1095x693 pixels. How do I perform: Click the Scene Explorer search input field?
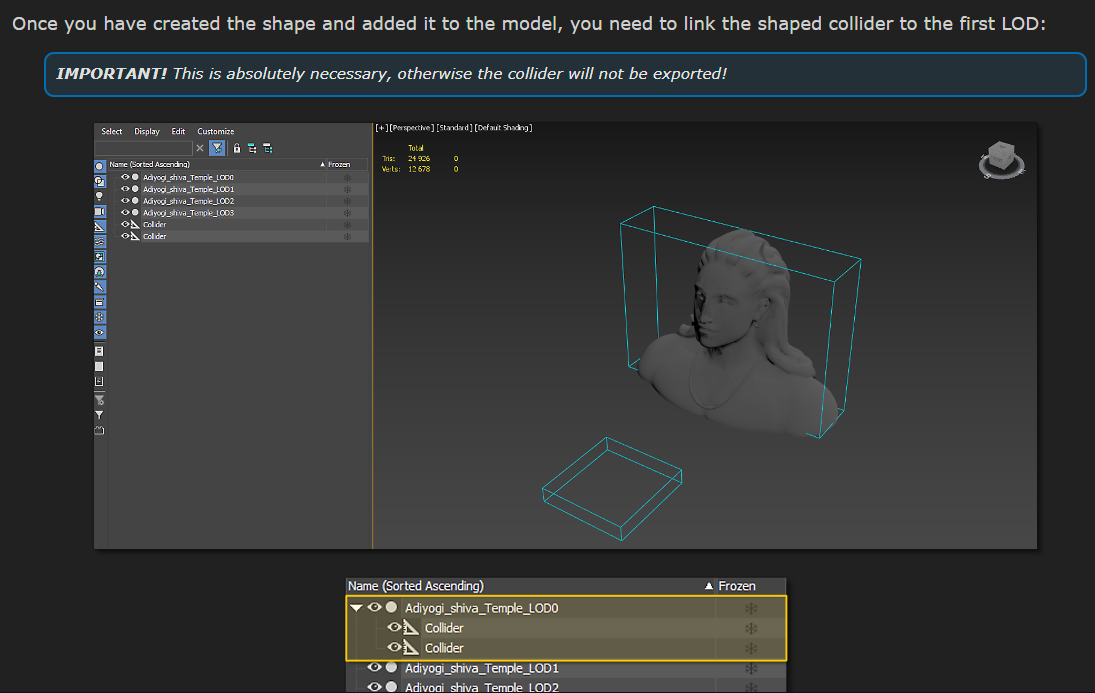[143, 148]
